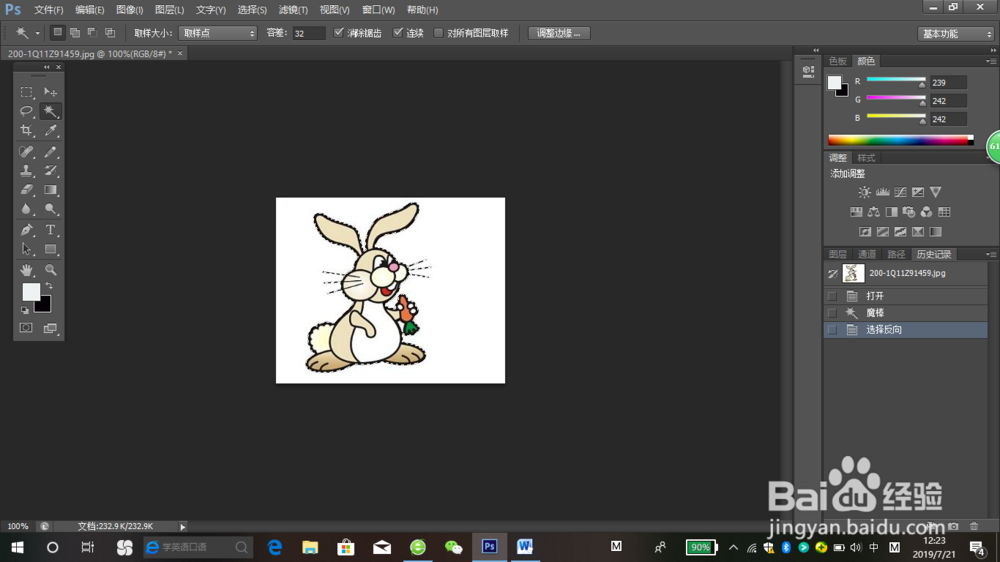Select the Crop tool

(27, 131)
